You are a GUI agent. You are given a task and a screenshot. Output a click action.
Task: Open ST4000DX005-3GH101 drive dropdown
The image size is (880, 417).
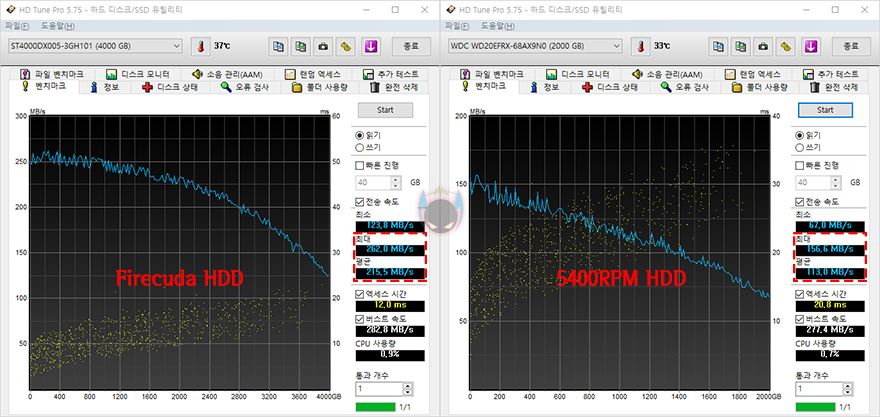(x=95, y=46)
